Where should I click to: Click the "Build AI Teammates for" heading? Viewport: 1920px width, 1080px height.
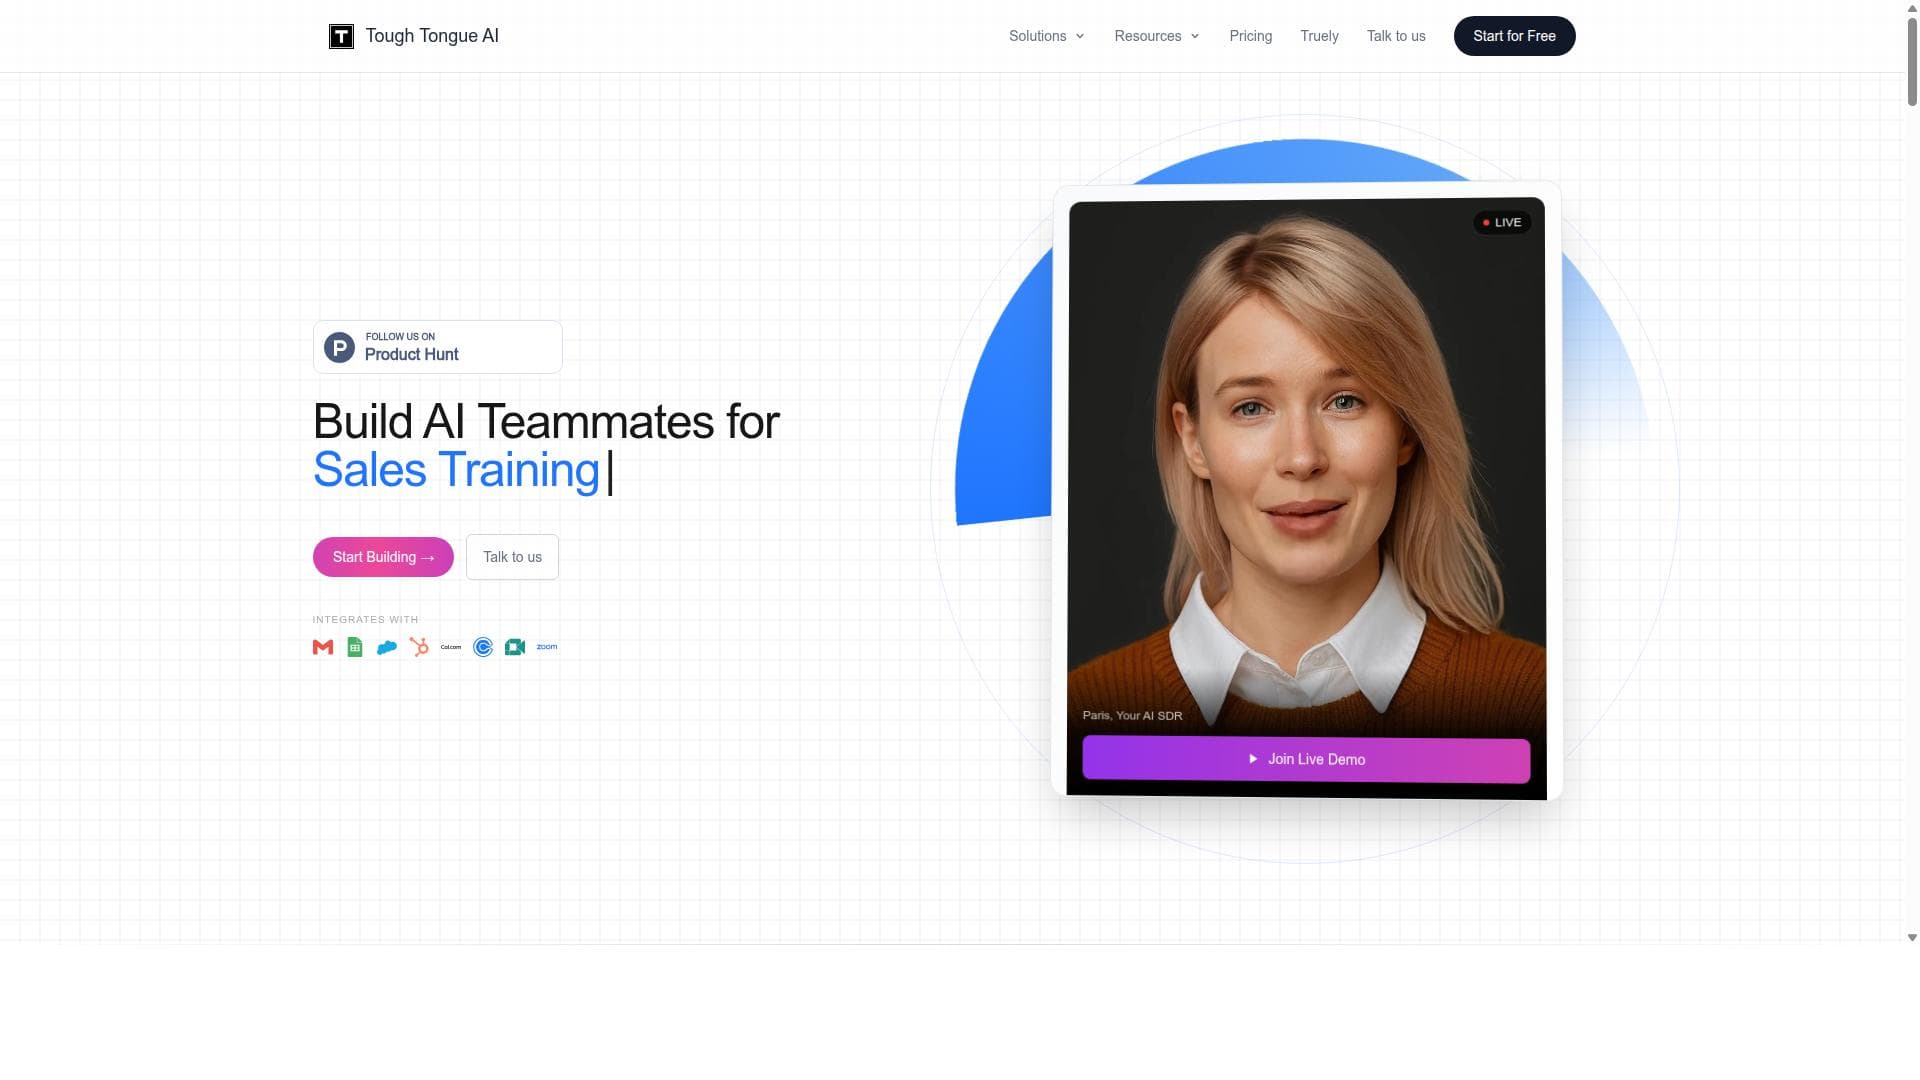click(x=546, y=422)
